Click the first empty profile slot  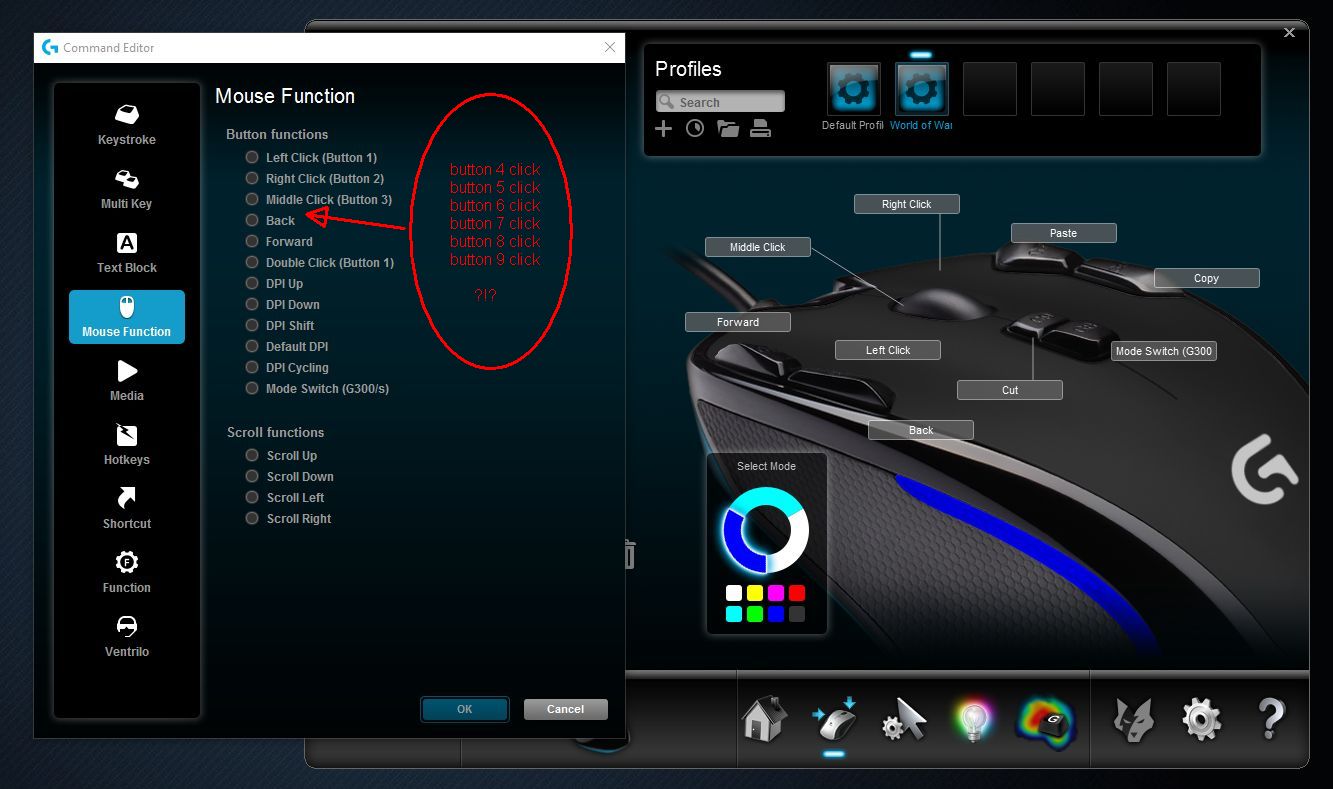990,89
